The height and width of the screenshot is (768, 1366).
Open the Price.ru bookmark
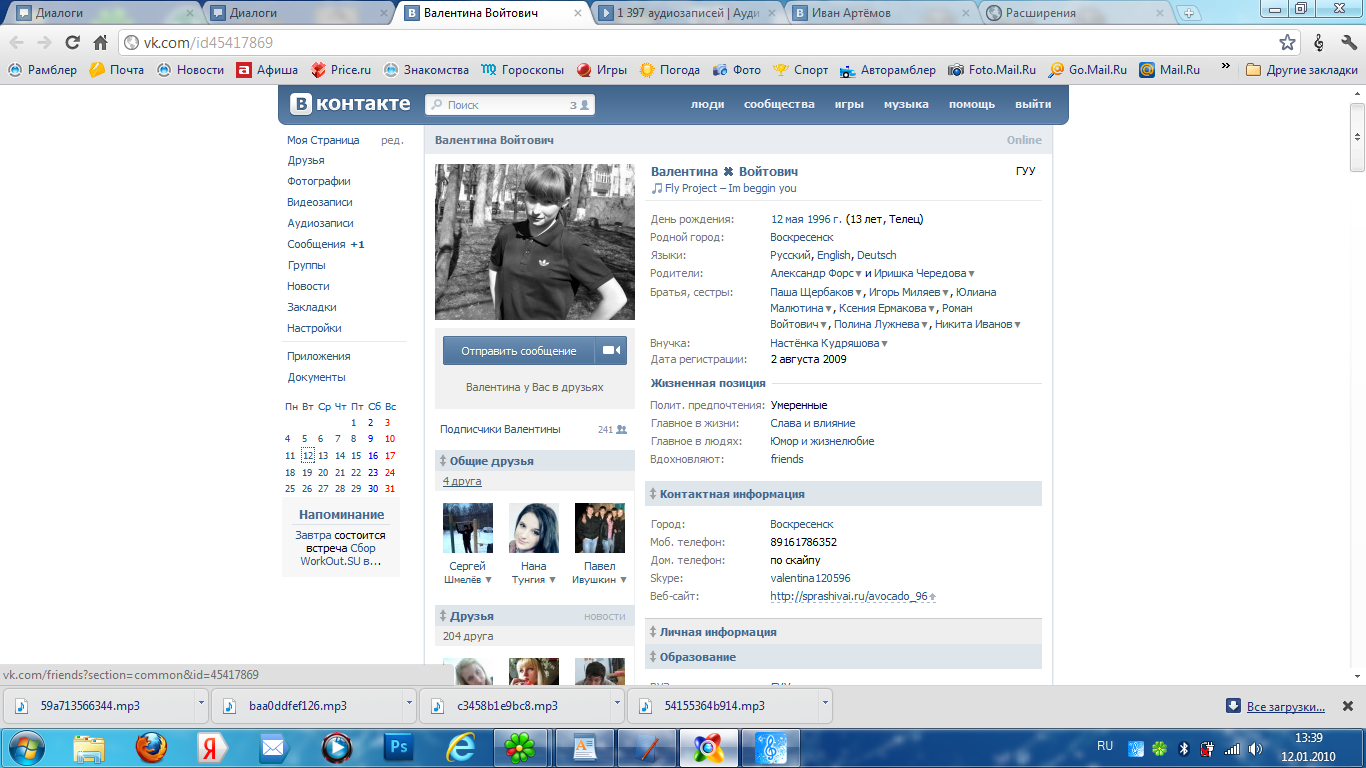coord(341,70)
